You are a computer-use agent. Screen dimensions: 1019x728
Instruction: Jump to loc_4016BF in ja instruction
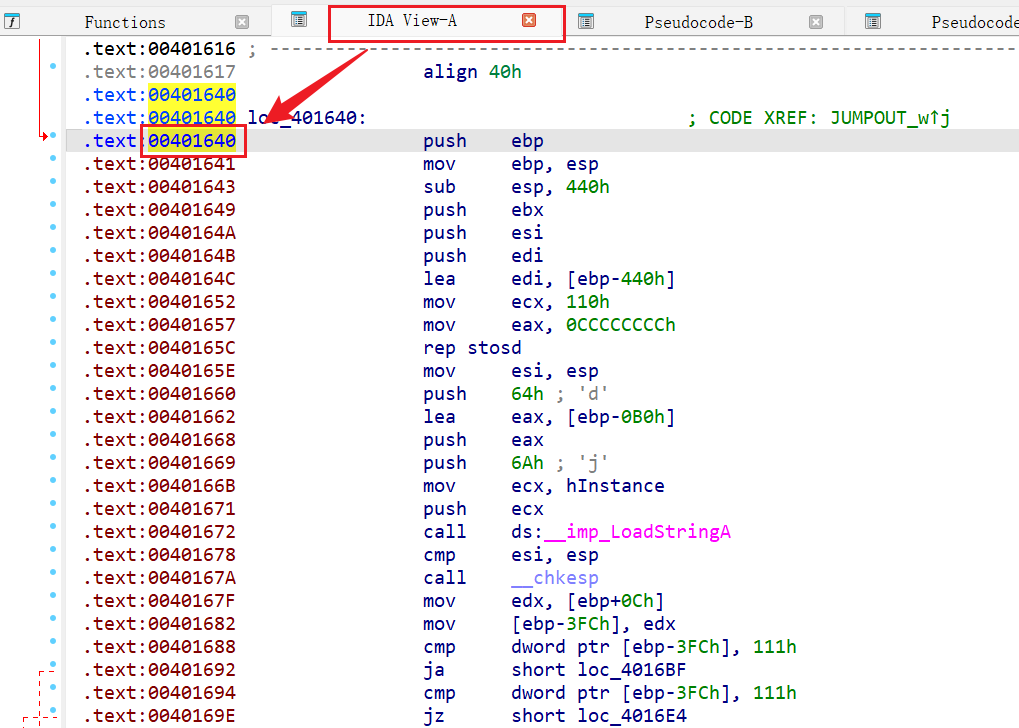click(x=631, y=670)
